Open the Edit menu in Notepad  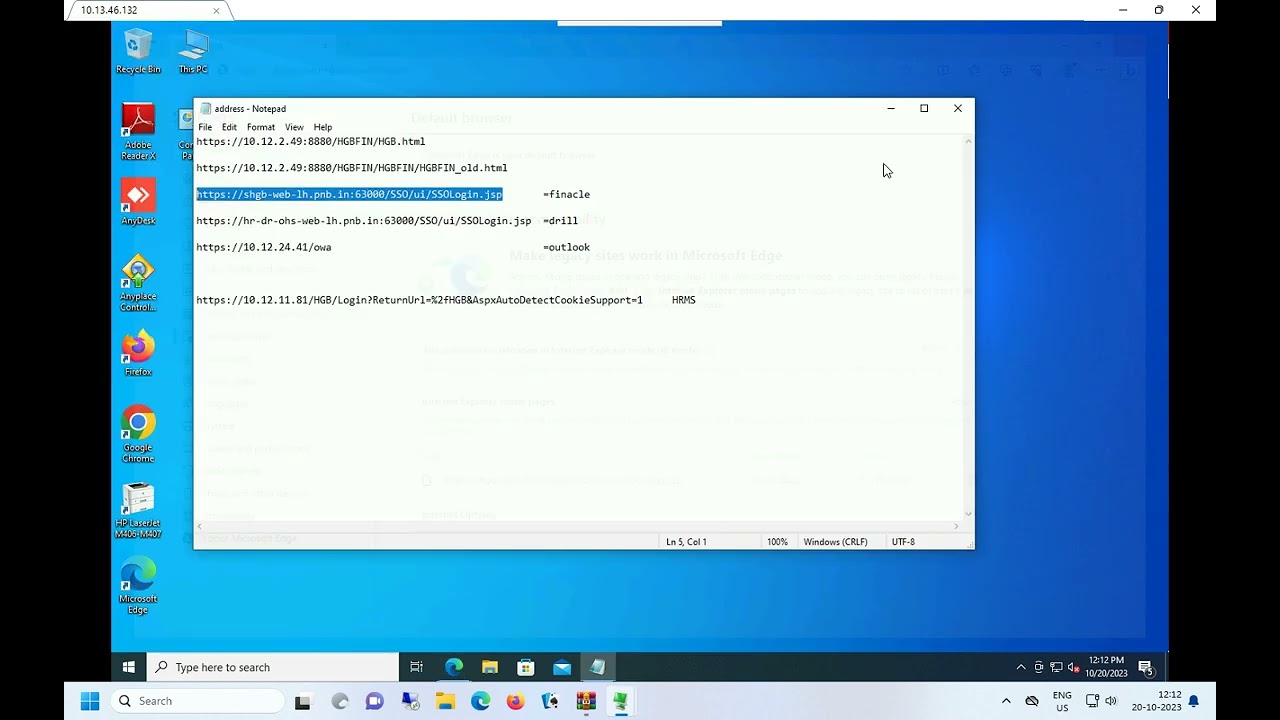(229, 127)
